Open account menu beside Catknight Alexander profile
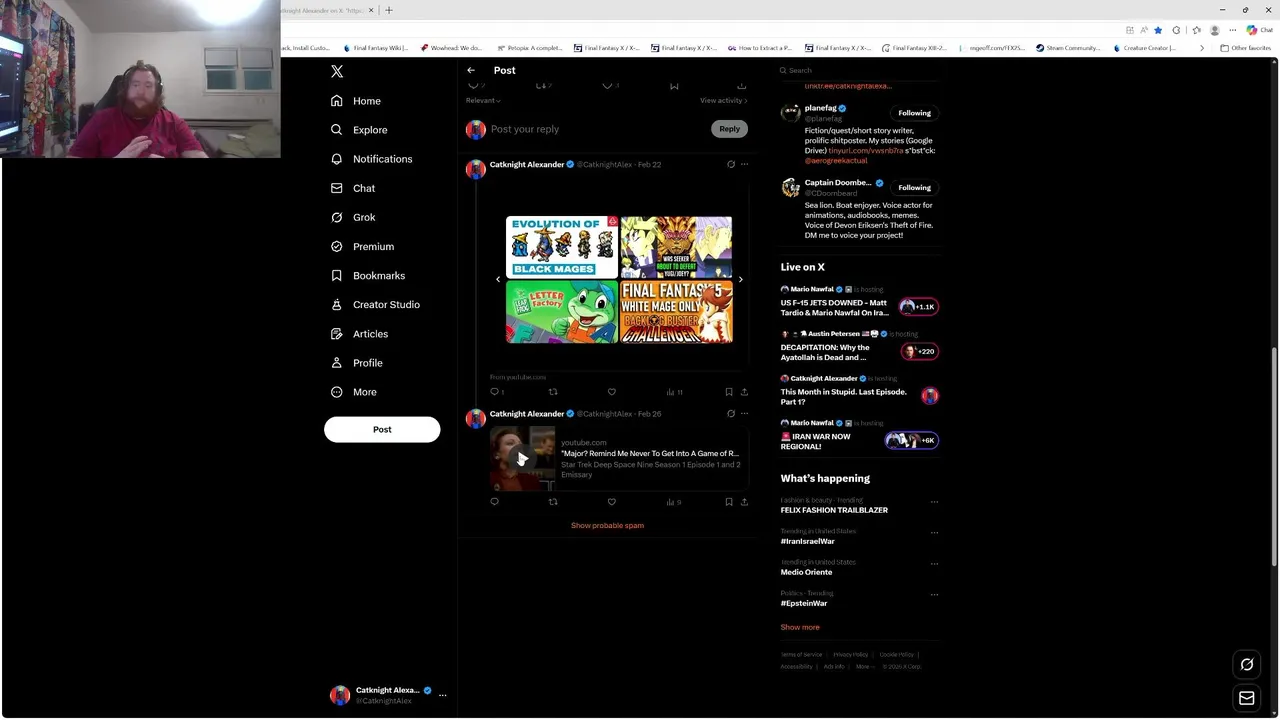Screen dimensions: 1280x720 pyautogui.click(x=442, y=695)
